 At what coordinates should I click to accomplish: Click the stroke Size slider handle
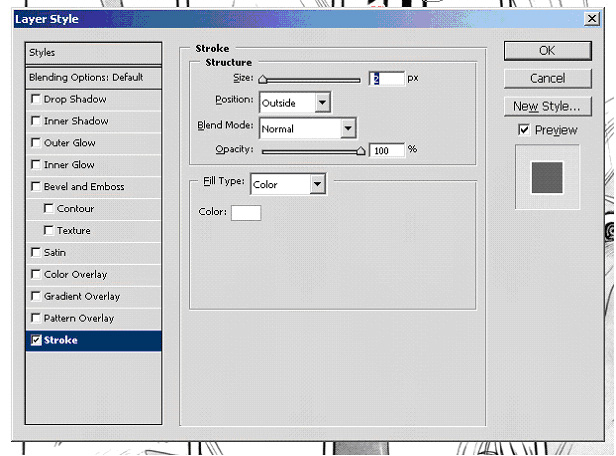(x=263, y=80)
